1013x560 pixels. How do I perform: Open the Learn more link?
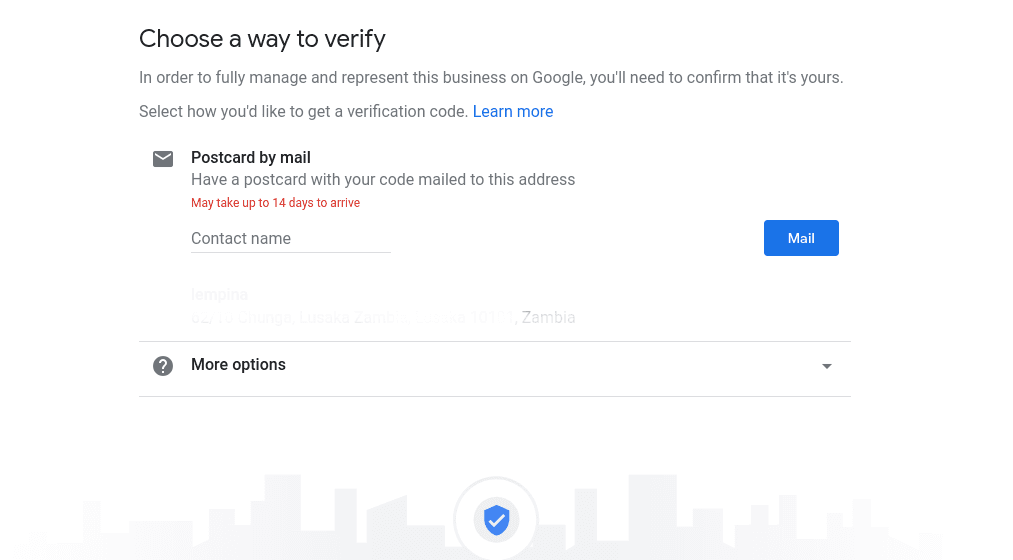point(512,112)
